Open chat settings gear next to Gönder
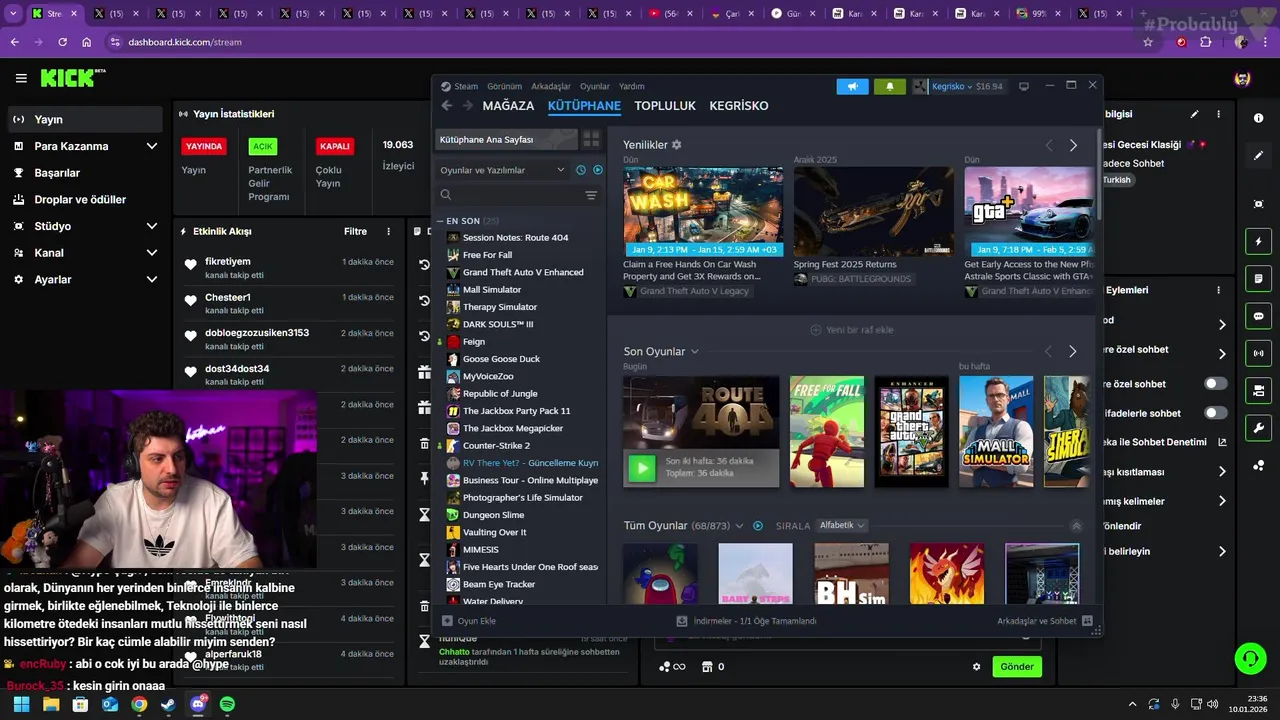This screenshot has height=720, width=1280. pos(977,667)
